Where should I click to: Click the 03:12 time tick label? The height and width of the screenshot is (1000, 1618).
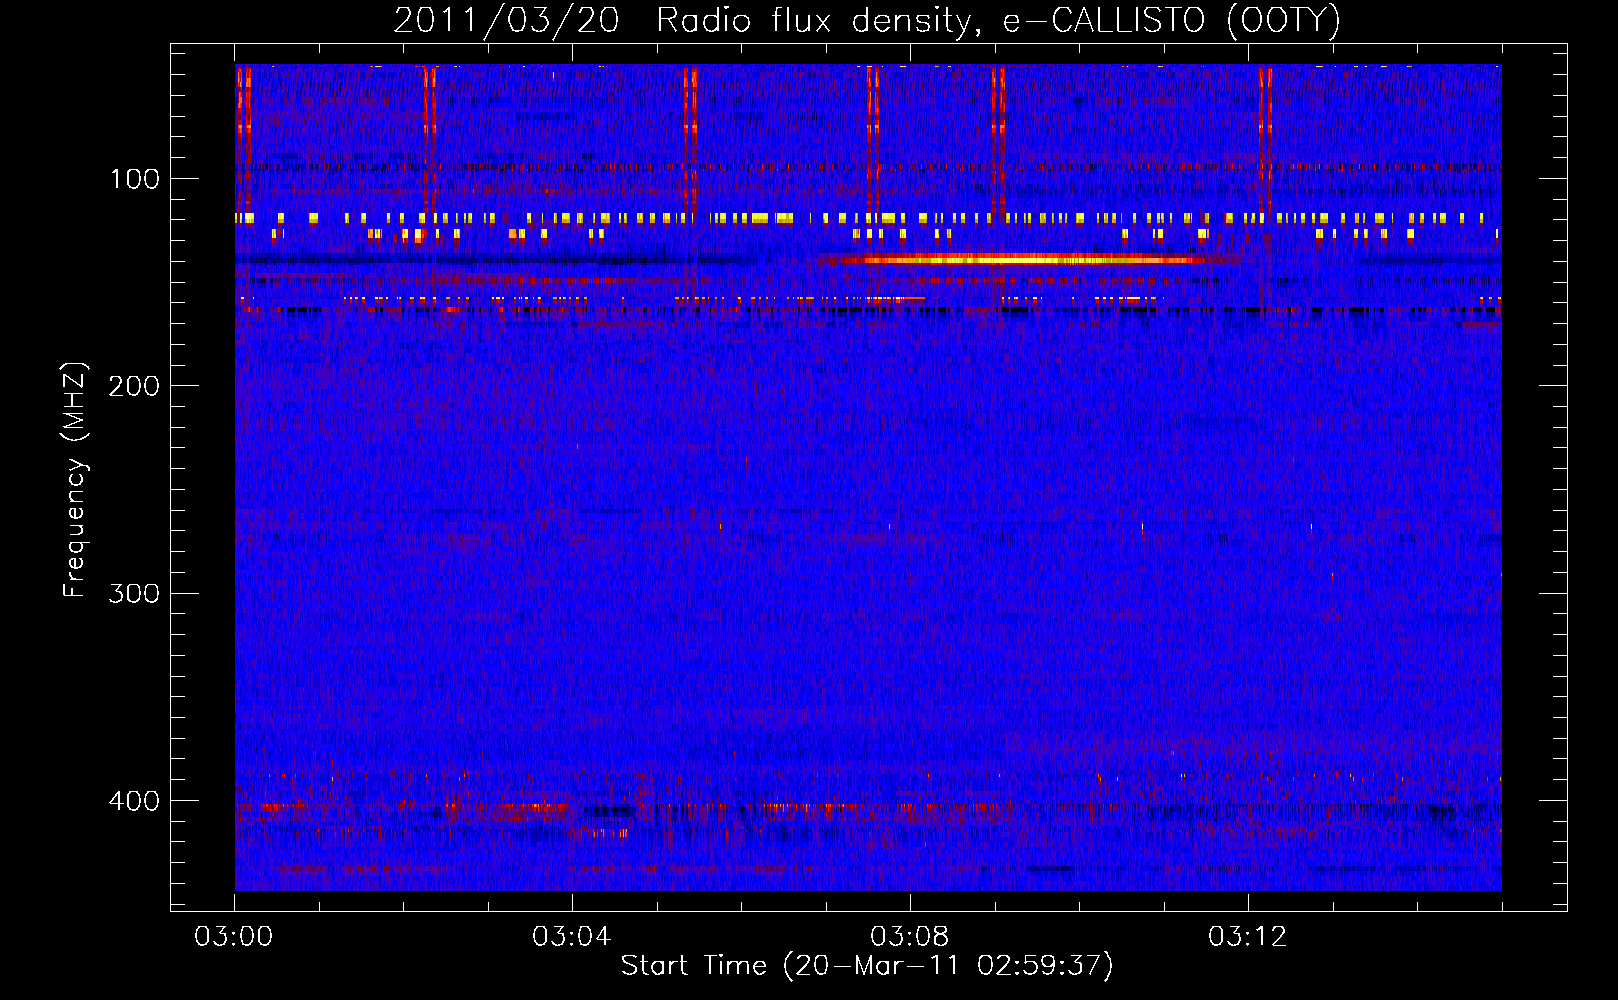(x=1248, y=937)
